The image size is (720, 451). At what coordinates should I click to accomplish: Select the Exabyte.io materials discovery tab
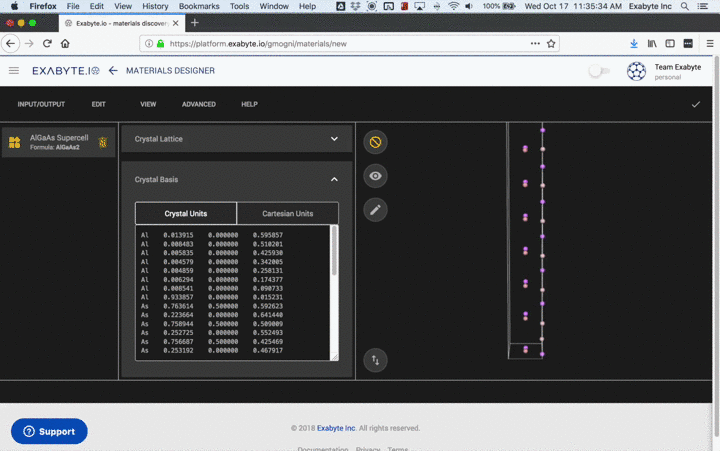[122, 23]
